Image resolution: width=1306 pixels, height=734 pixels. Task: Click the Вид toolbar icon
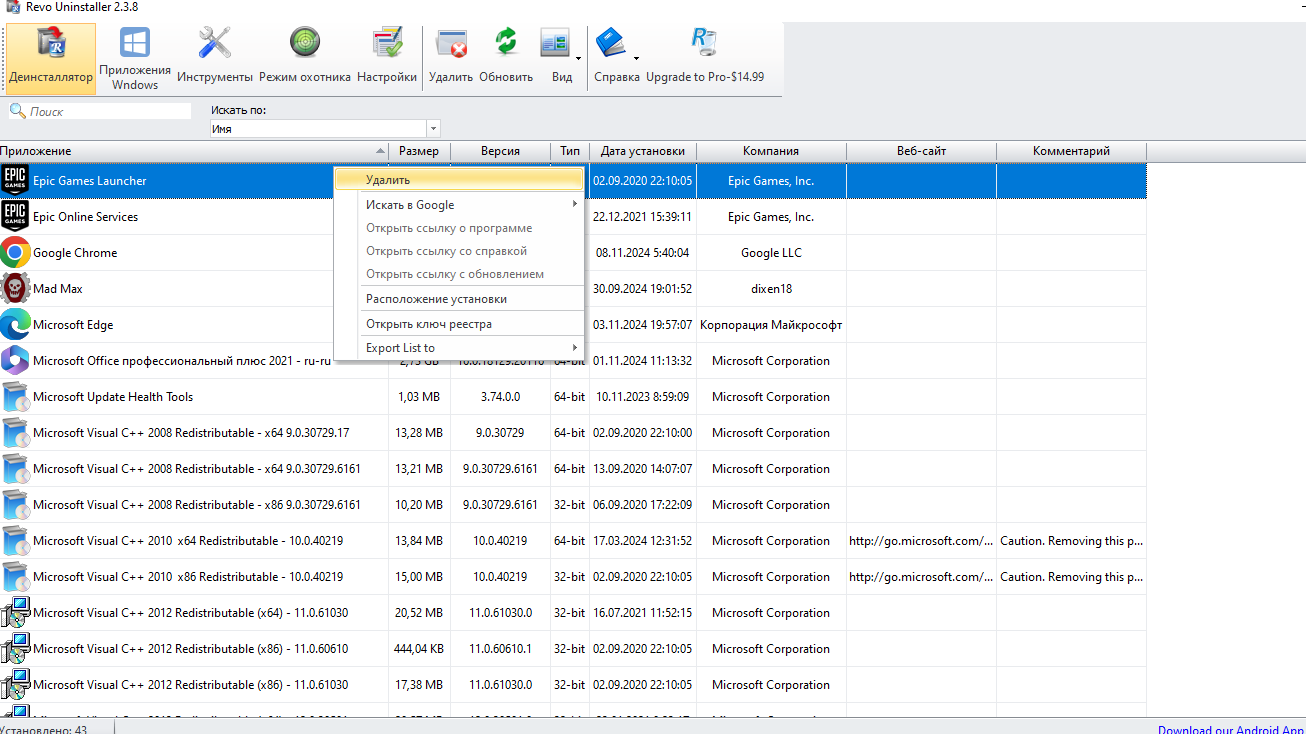(x=555, y=43)
